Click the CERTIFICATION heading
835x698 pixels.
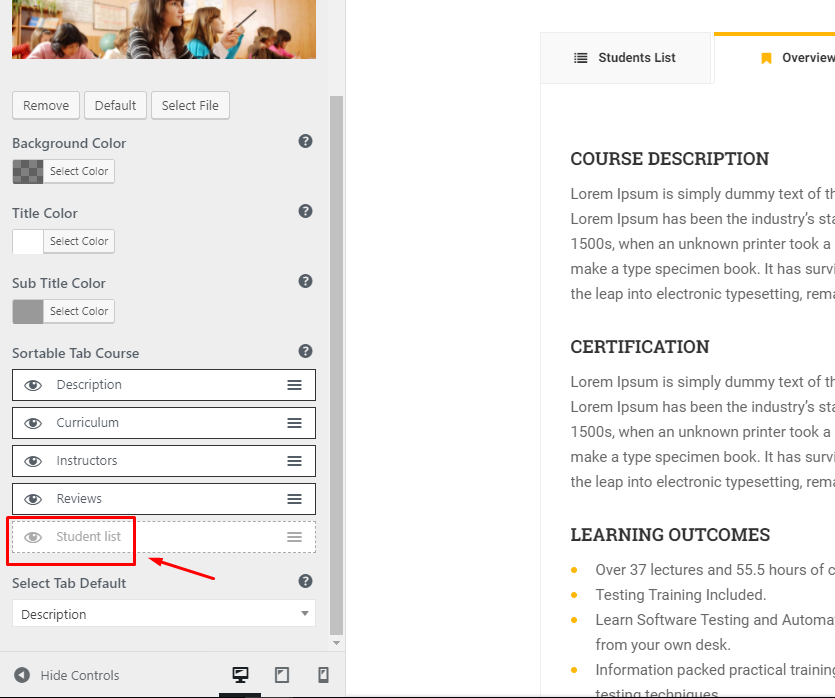pos(640,347)
